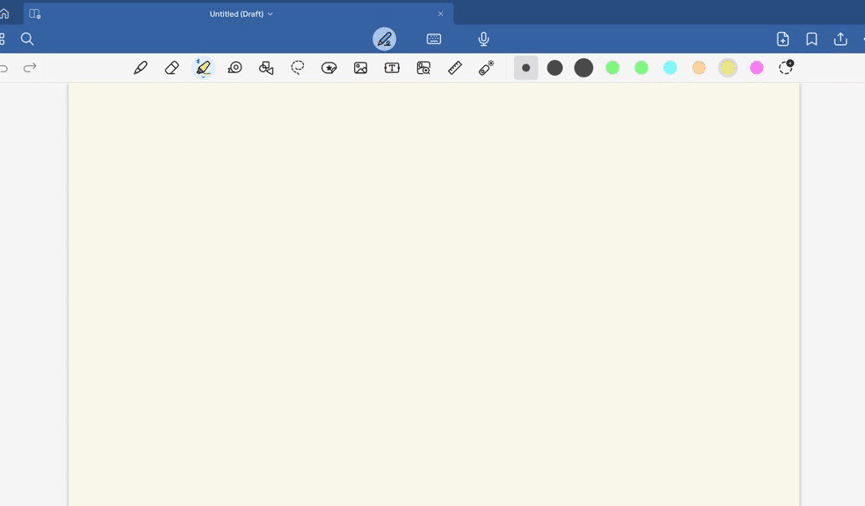Click the Undo arrow
The width and height of the screenshot is (865, 506).
(x=3, y=68)
